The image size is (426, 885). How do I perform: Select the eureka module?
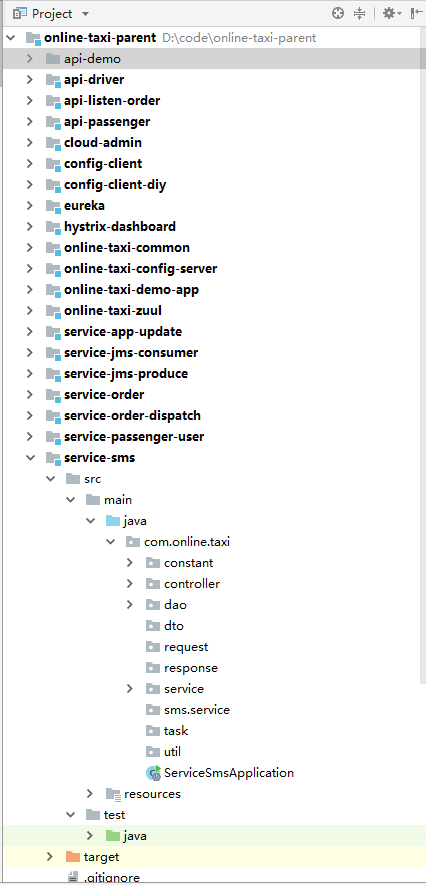84,205
